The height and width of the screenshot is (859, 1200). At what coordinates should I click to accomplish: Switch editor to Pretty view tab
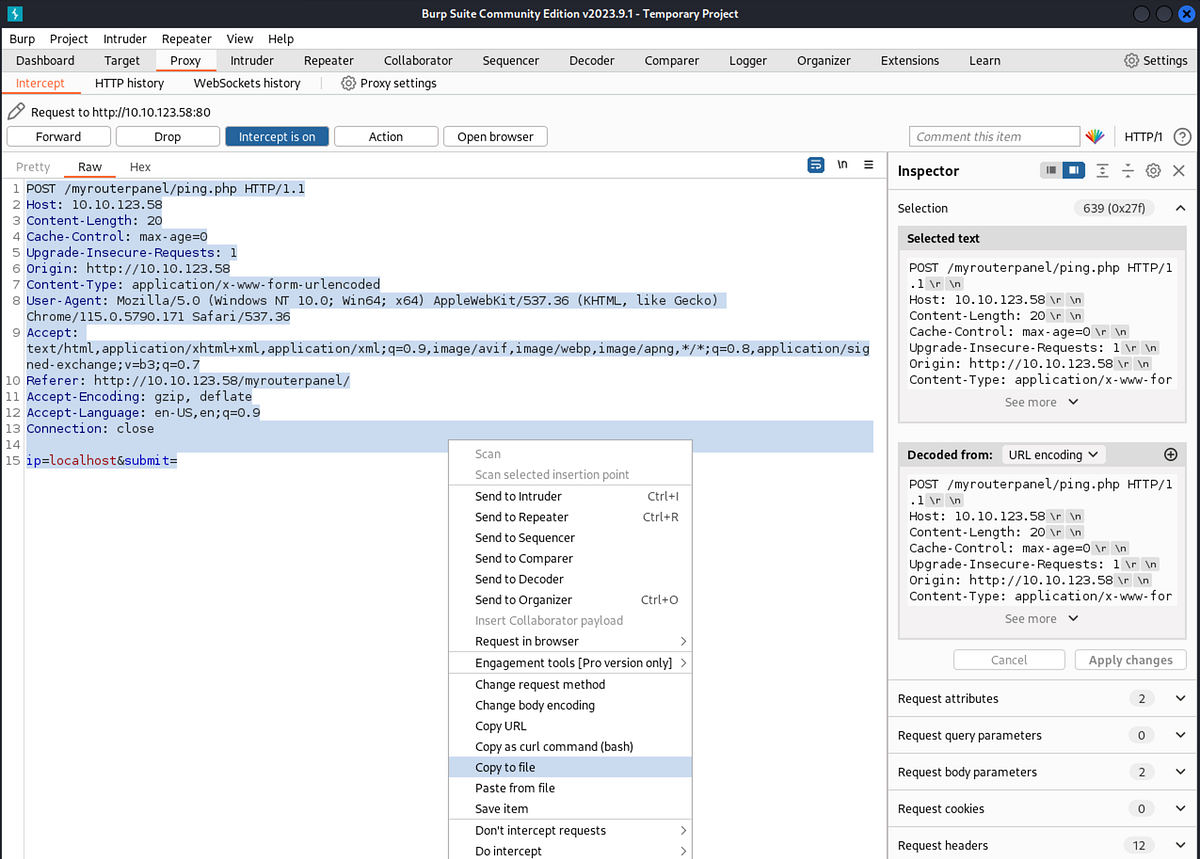click(x=33, y=167)
